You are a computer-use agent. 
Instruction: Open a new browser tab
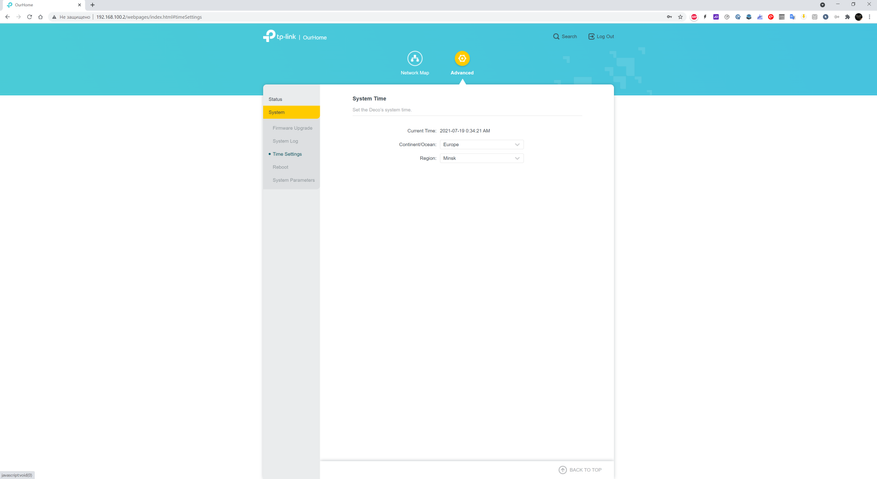(92, 5)
